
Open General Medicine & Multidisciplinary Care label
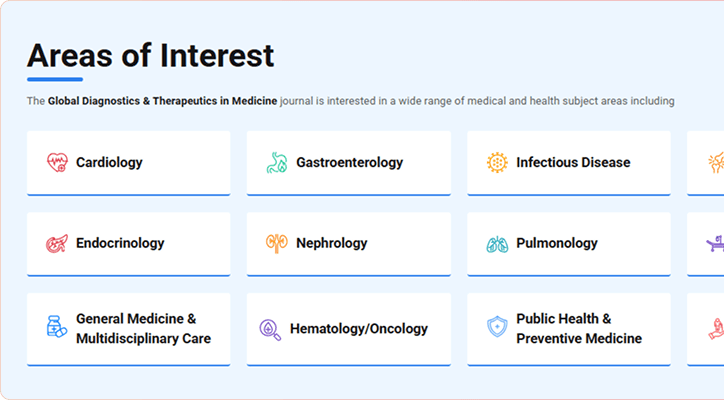tap(143, 328)
